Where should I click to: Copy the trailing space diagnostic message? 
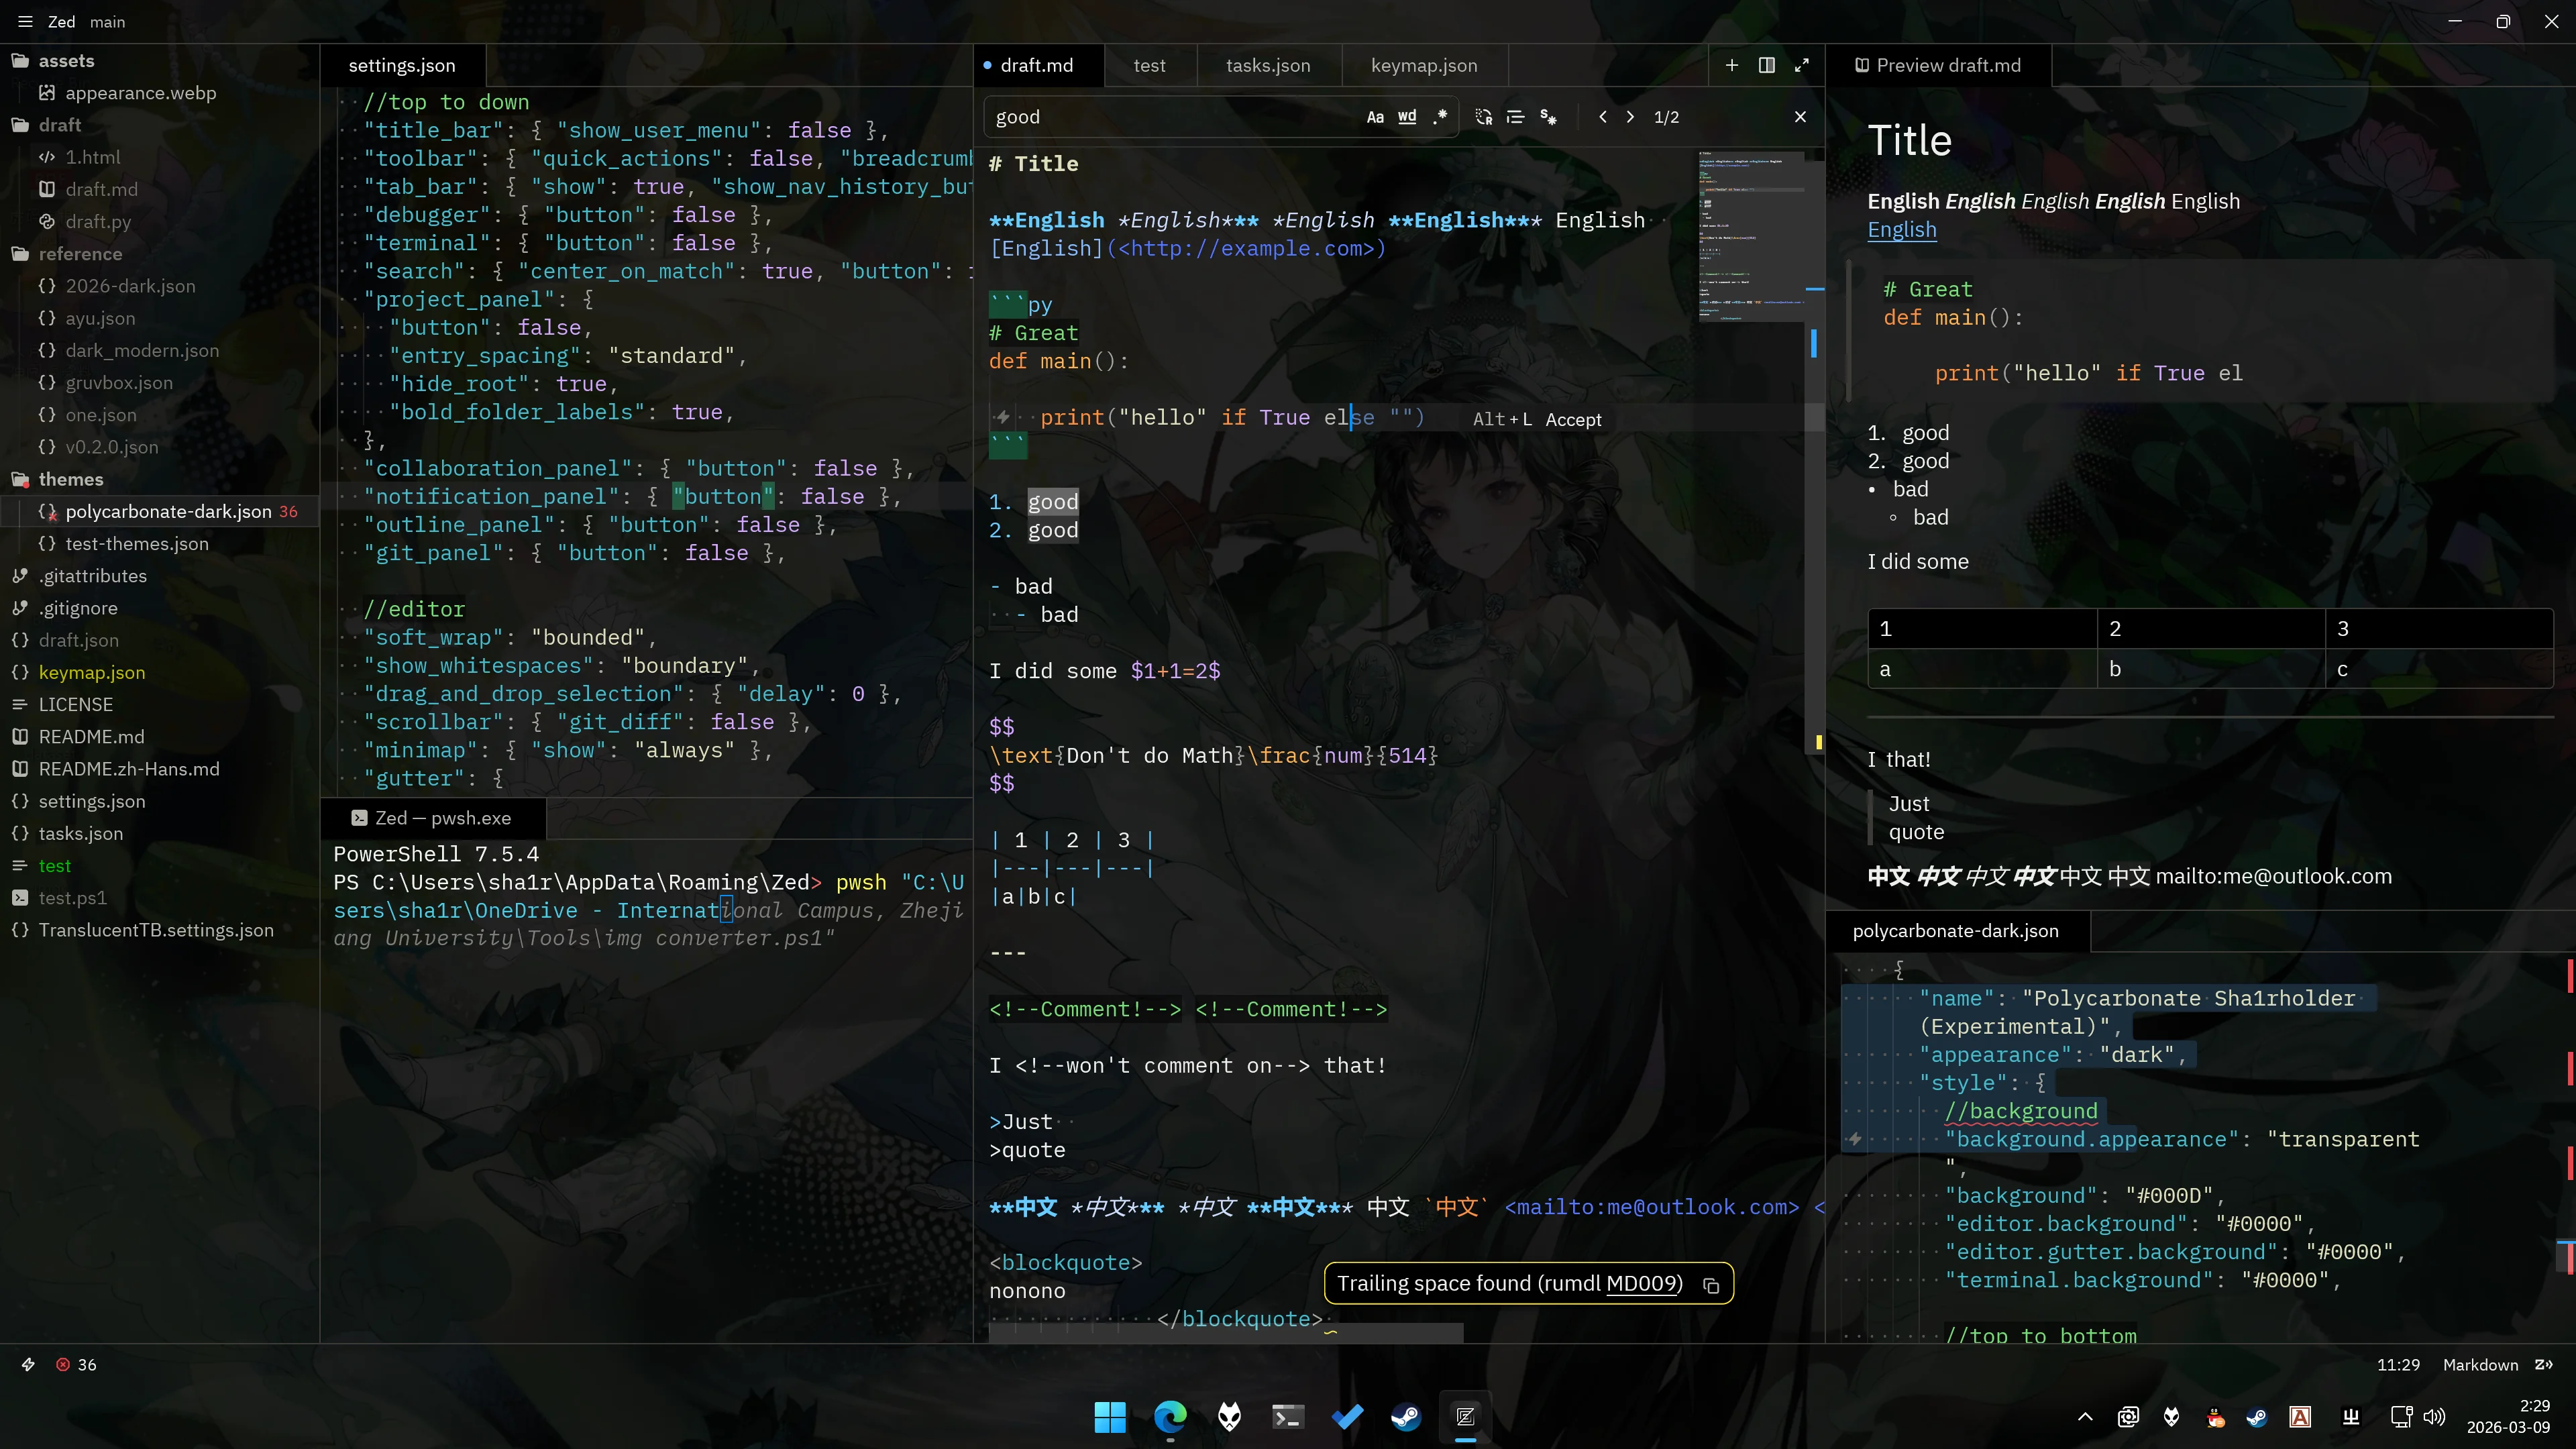point(1711,1285)
